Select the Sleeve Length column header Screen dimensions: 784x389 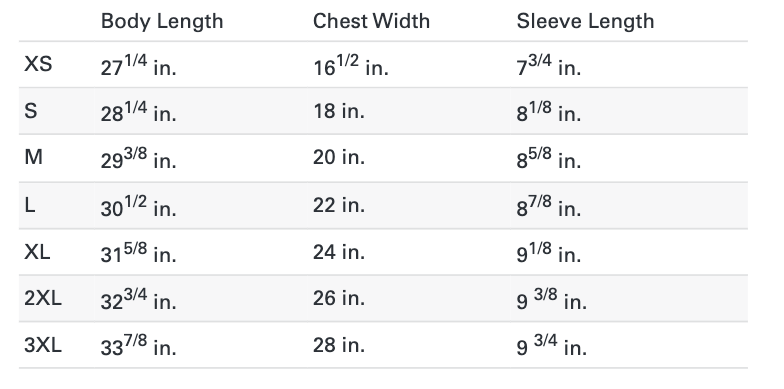(586, 21)
